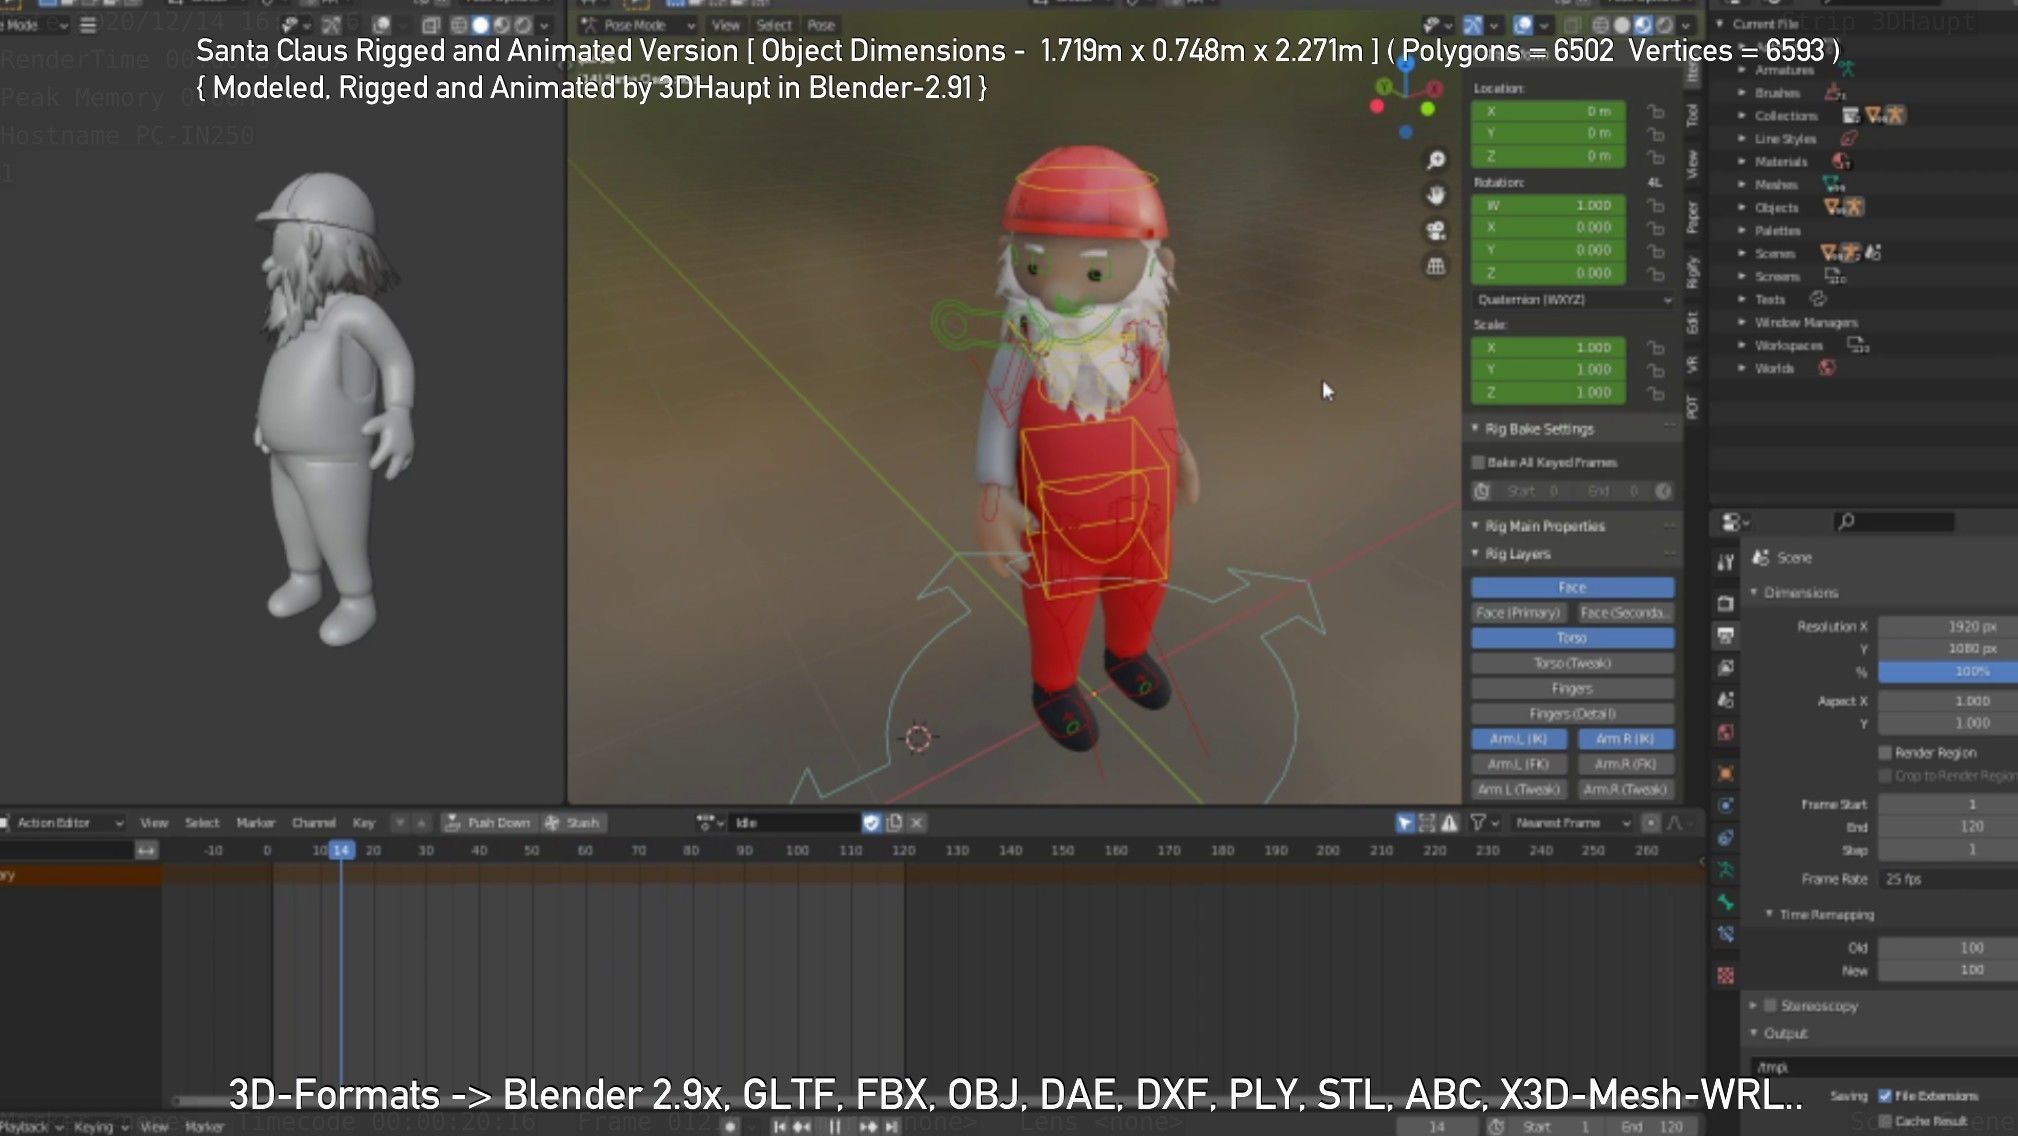The width and height of the screenshot is (2018, 1136).
Task: Toggle the camera view icon in viewport
Action: [x=1436, y=231]
